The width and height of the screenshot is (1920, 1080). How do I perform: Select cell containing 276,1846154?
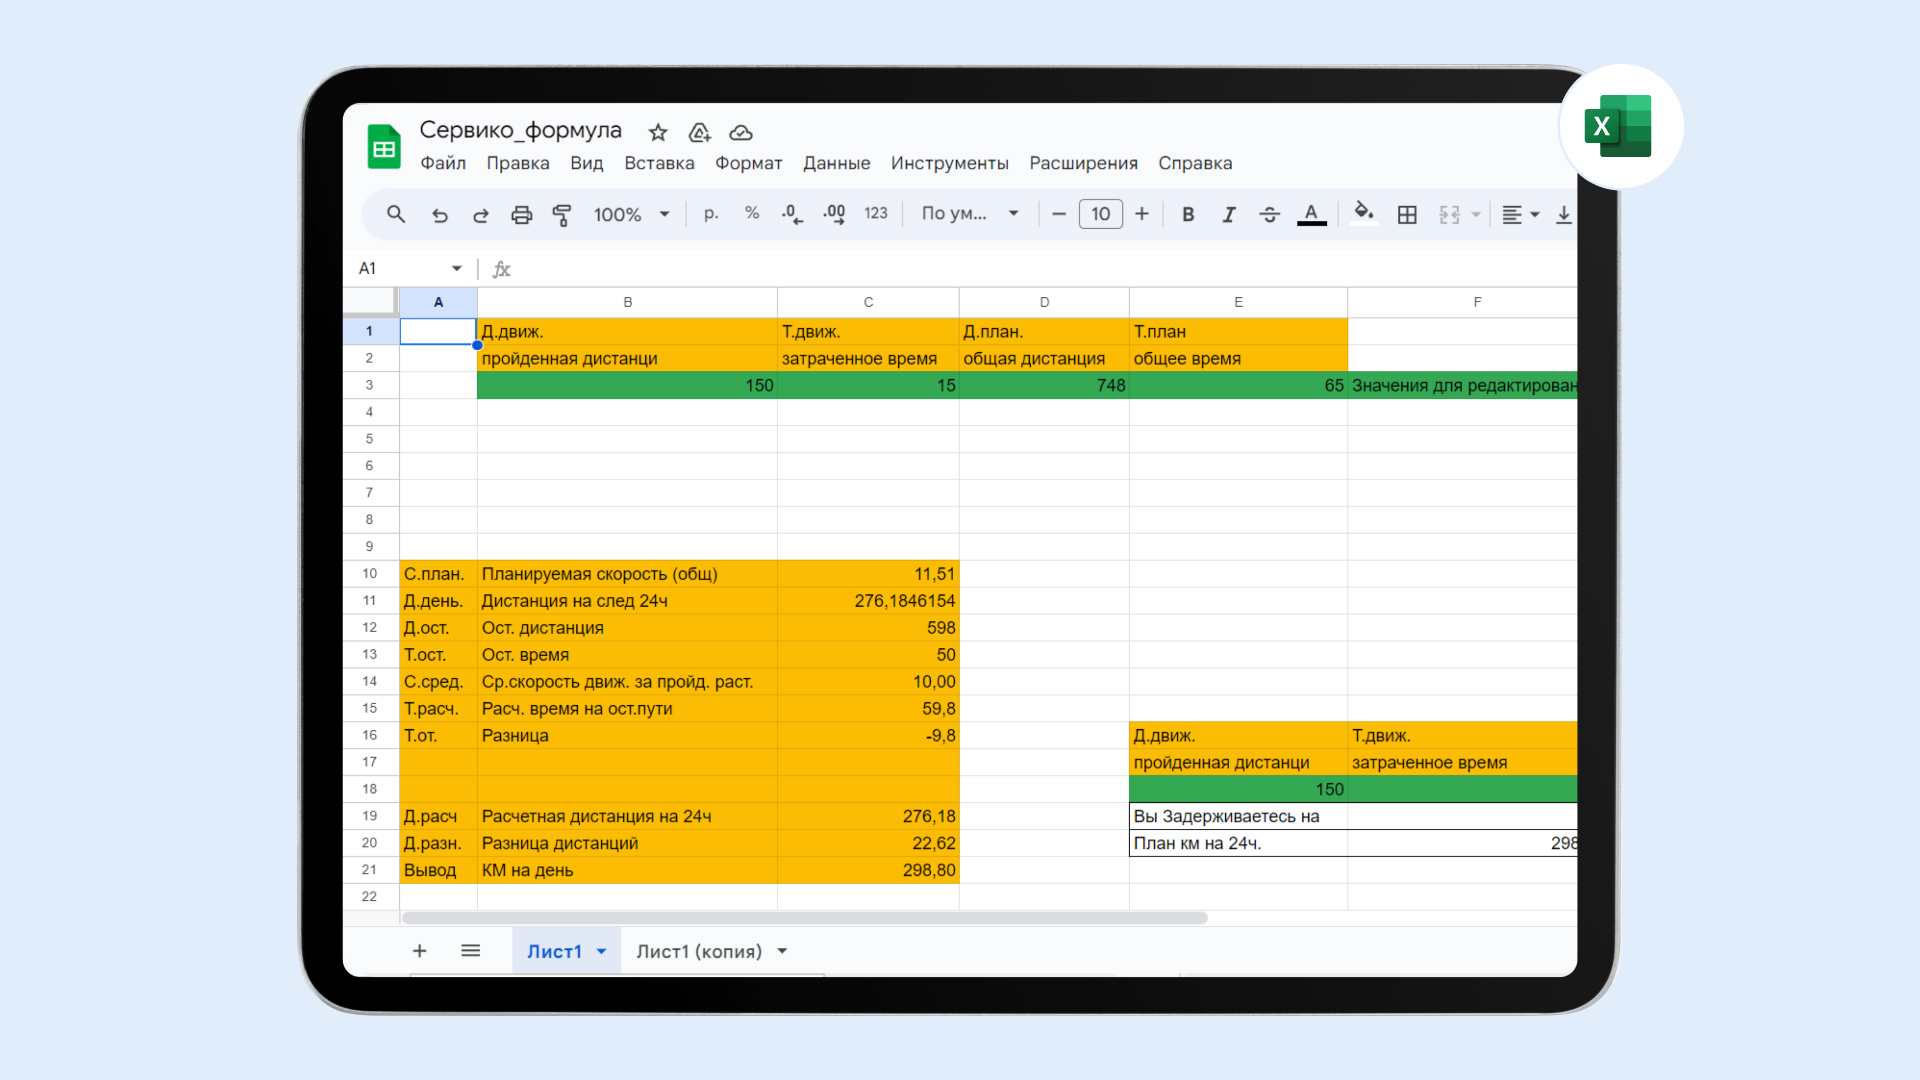(868, 600)
